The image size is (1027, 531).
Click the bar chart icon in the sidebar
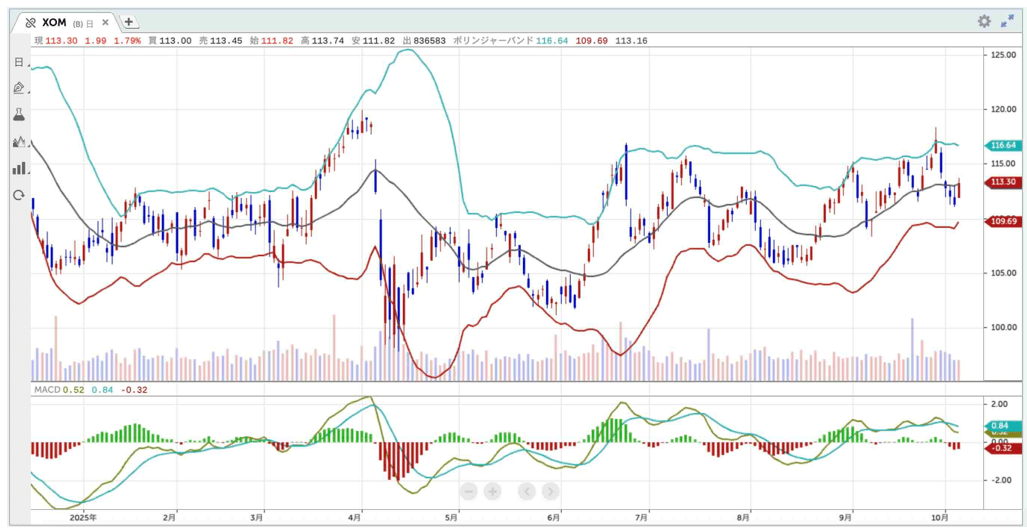point(19,168)
